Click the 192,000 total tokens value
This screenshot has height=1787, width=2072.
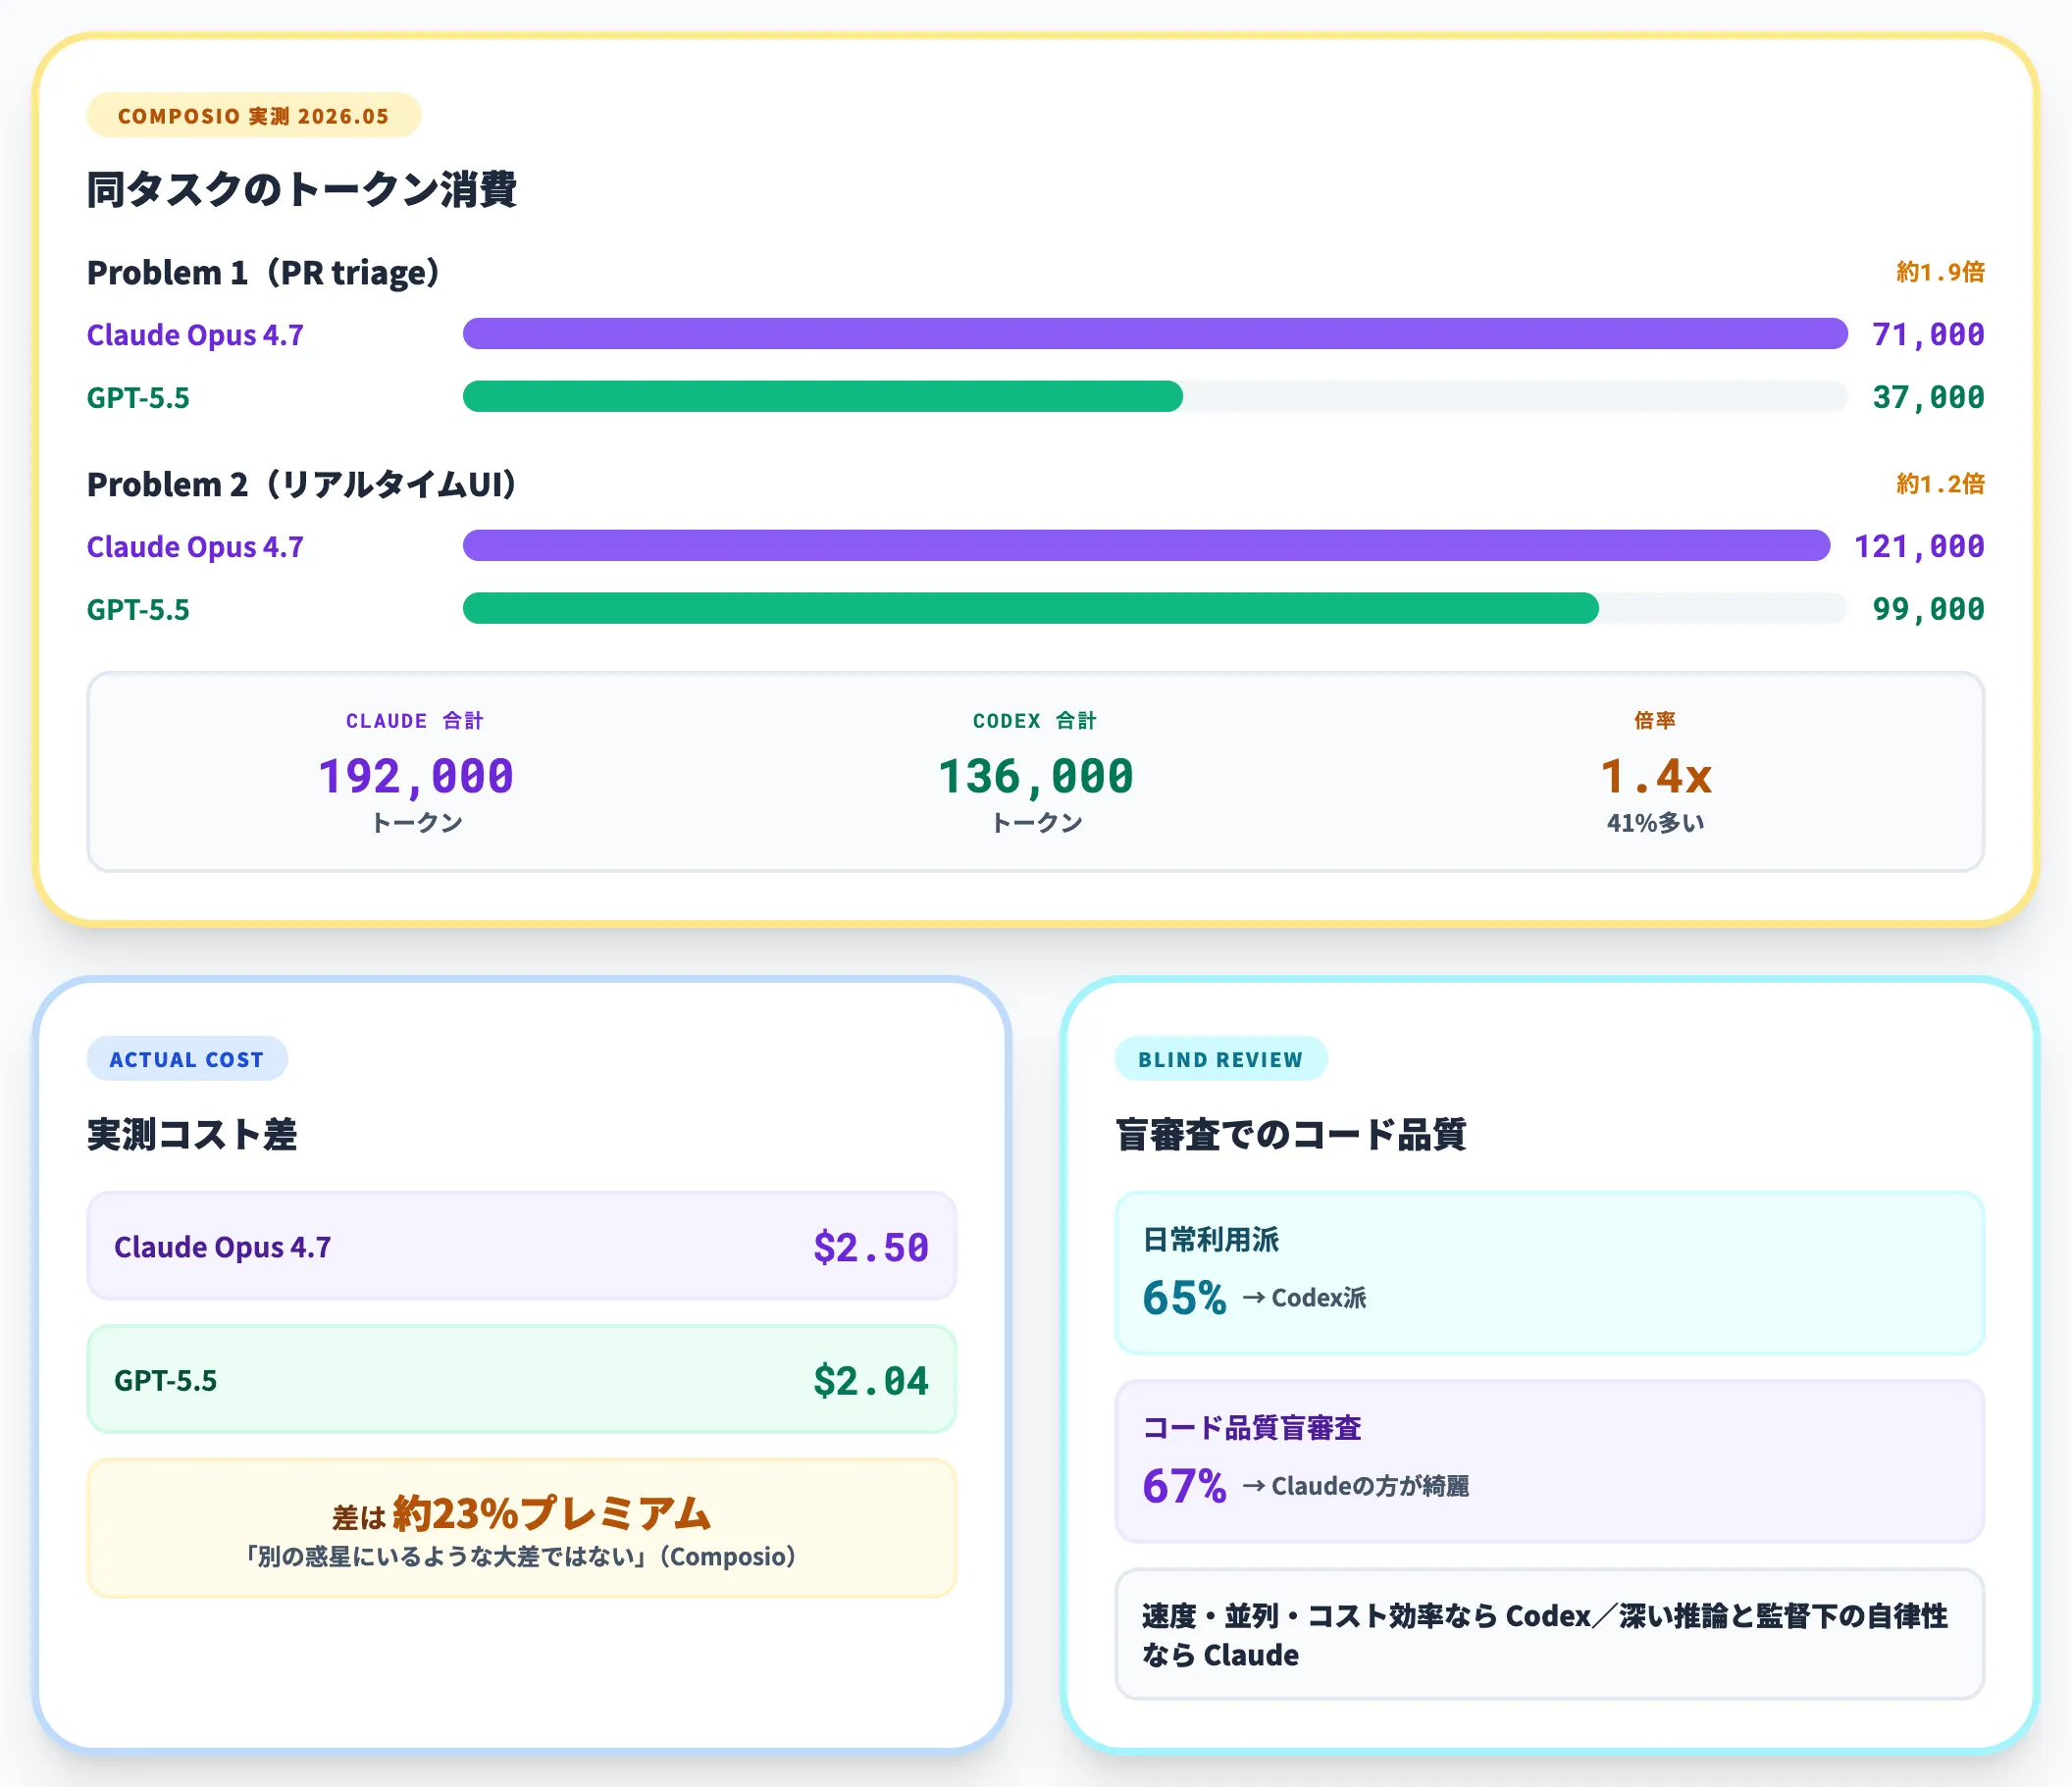416,776
